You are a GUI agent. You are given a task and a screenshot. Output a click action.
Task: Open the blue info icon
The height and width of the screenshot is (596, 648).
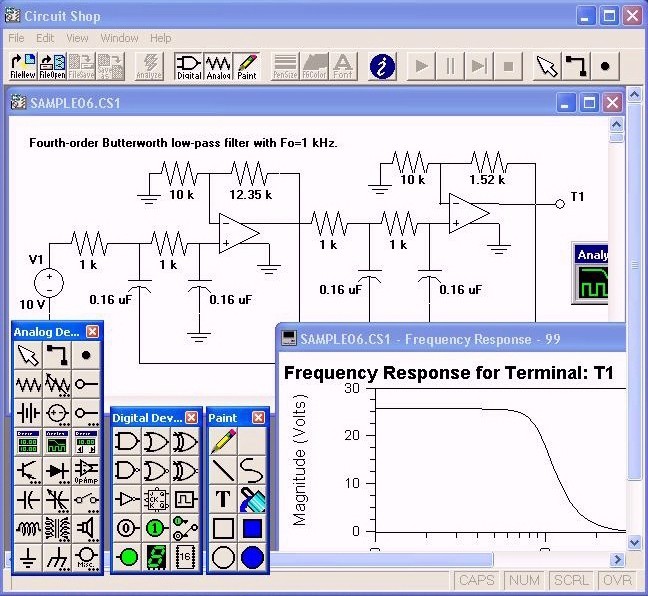382,66
